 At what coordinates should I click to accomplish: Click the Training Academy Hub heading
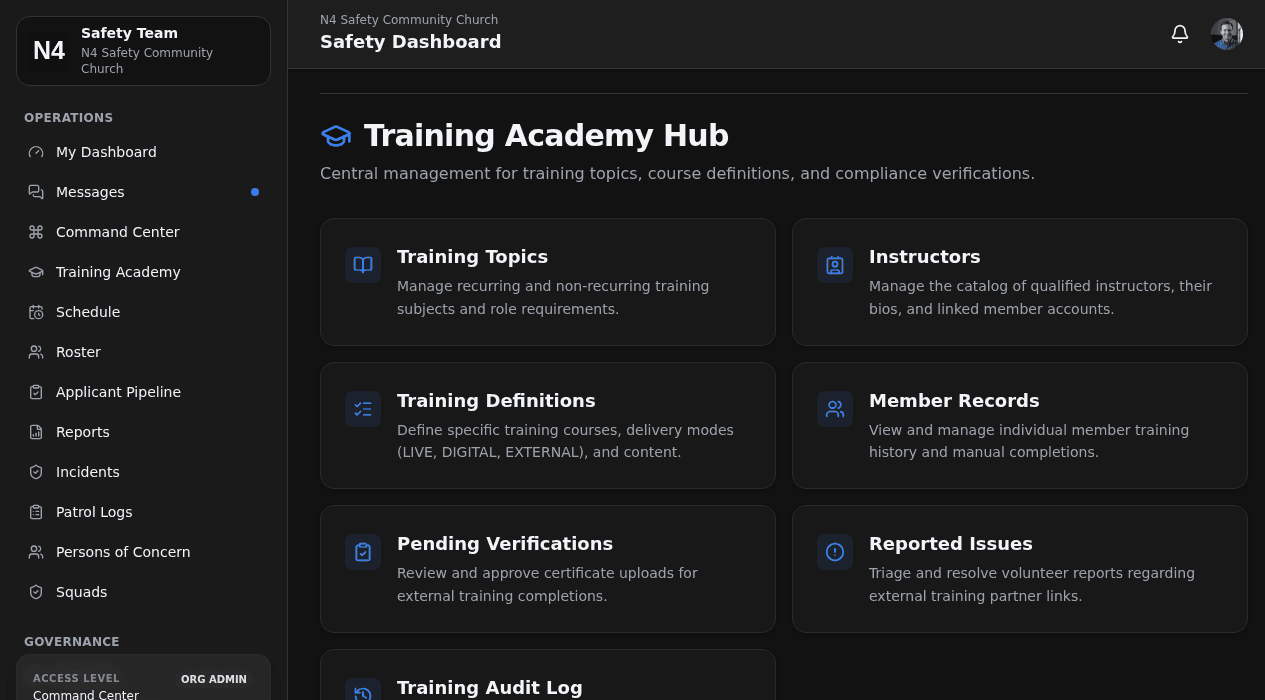[x=546, y=136]
